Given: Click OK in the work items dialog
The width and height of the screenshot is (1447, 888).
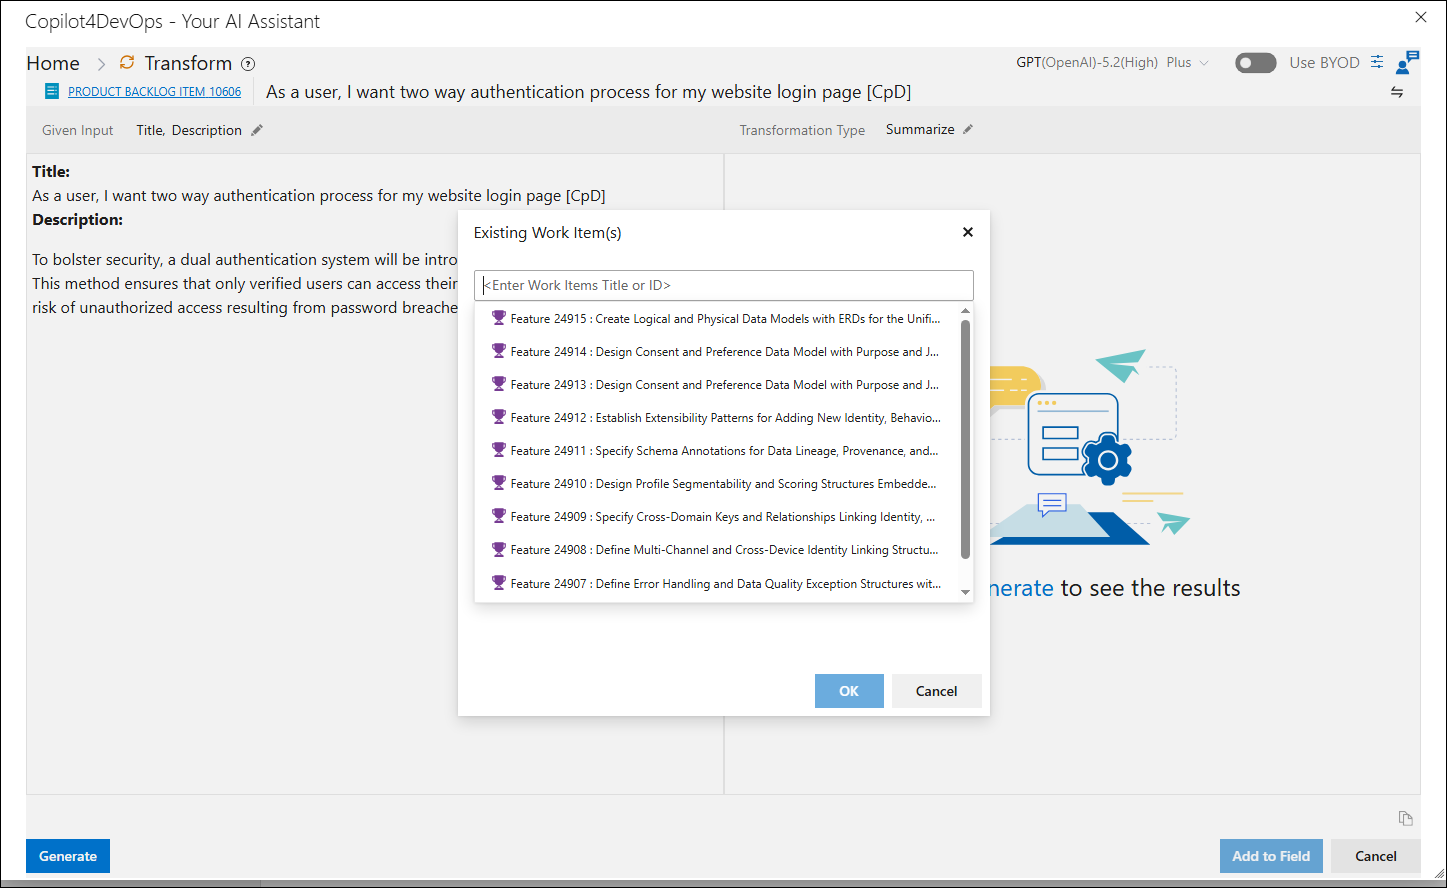Looking at the screenshot, I should click(849, 691).
